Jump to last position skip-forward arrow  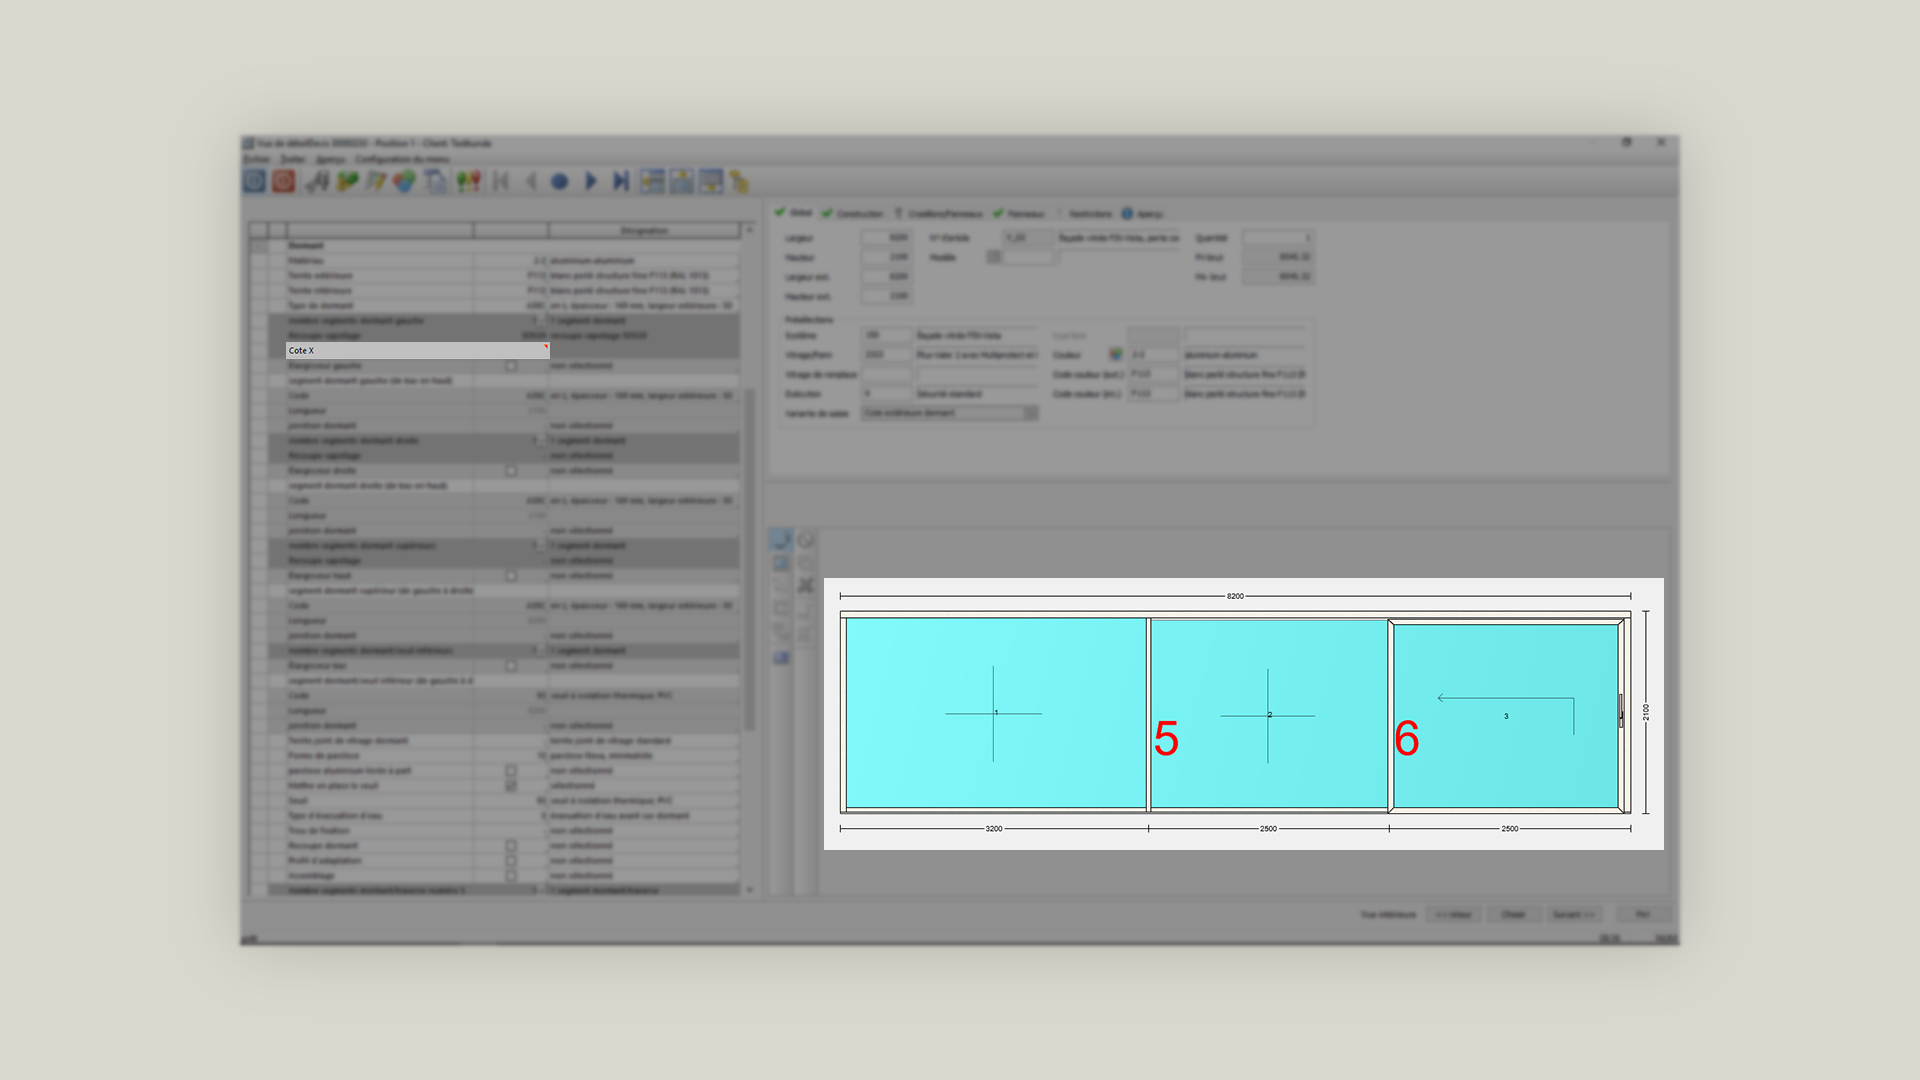(621, 181)
